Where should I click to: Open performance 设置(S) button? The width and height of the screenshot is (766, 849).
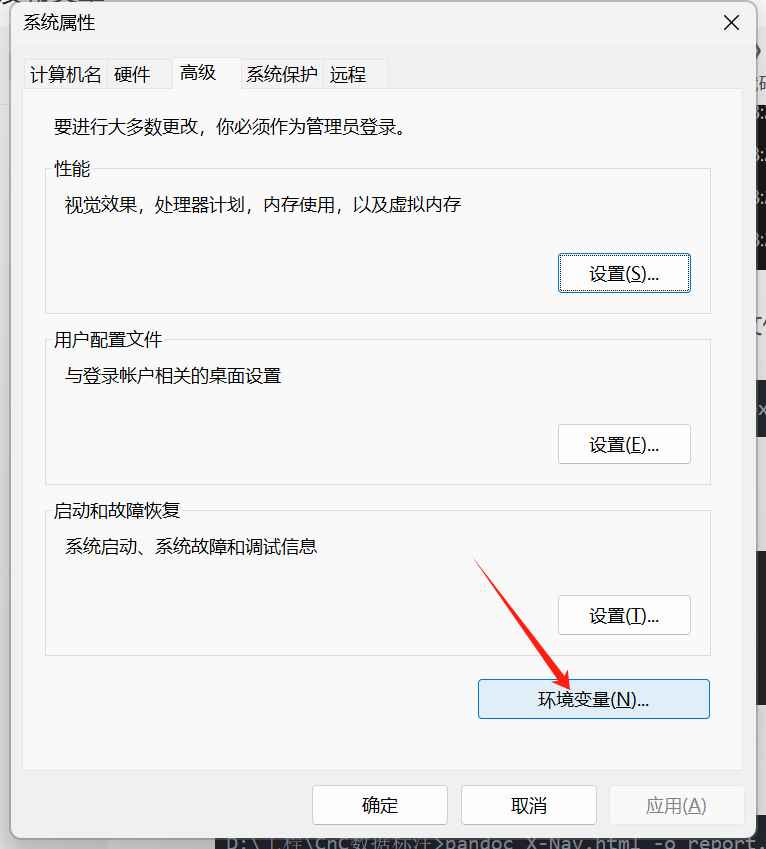point(624,273)
